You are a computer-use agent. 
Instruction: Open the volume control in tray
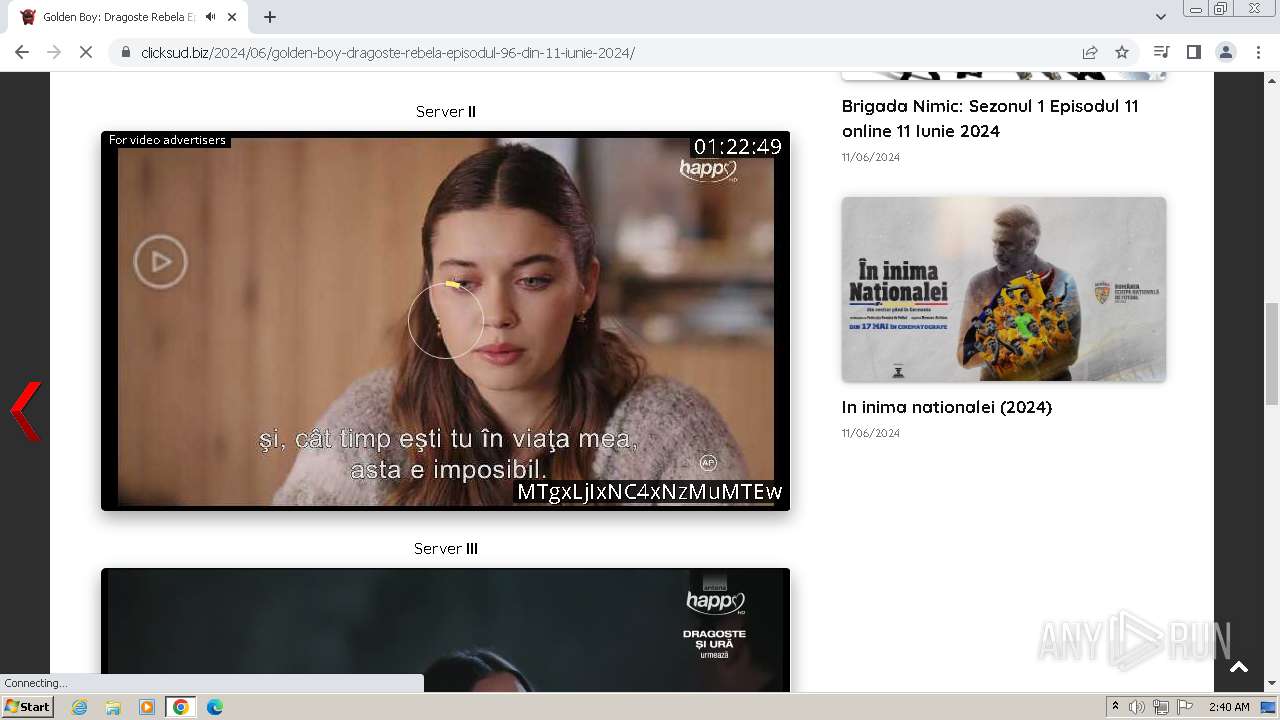[1137, 707]
